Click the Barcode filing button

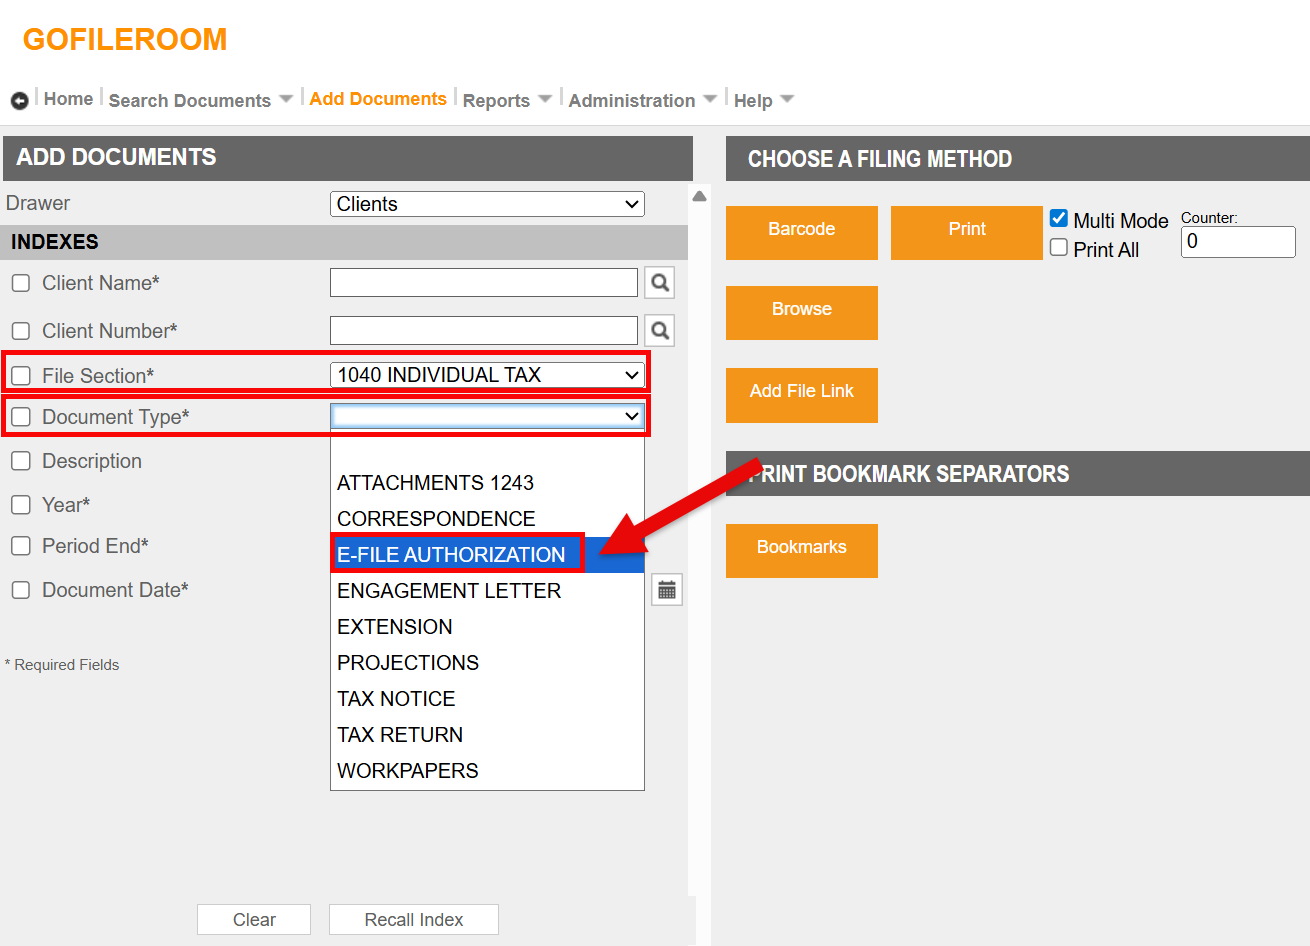click(801, 230)
